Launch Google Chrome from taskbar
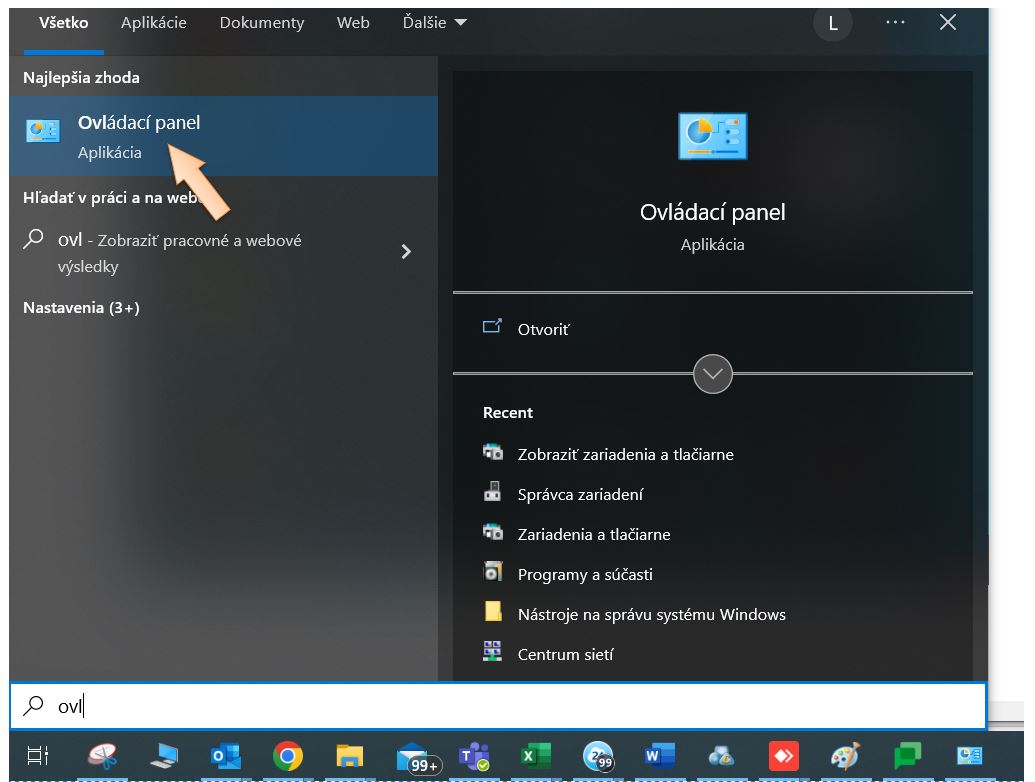The width and height of the screenshot is (1035, 782). point(288,757)
